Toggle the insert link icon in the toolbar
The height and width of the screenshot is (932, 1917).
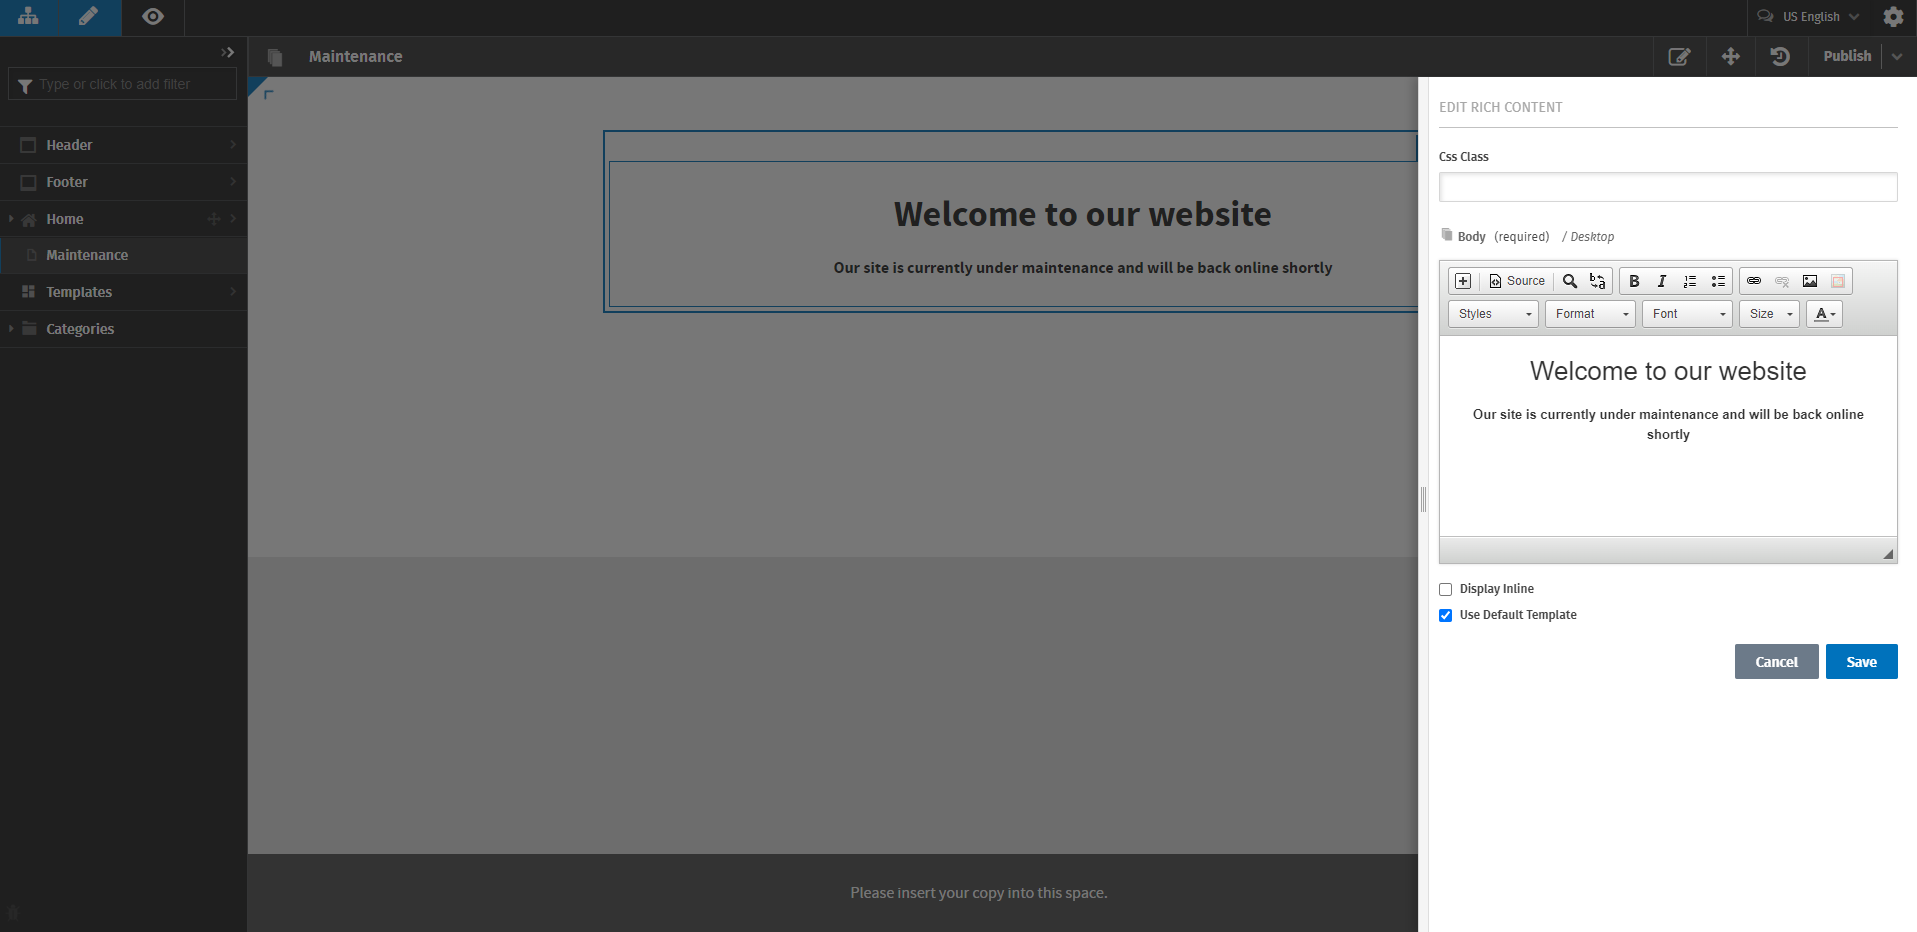[x=1753, y=281]
